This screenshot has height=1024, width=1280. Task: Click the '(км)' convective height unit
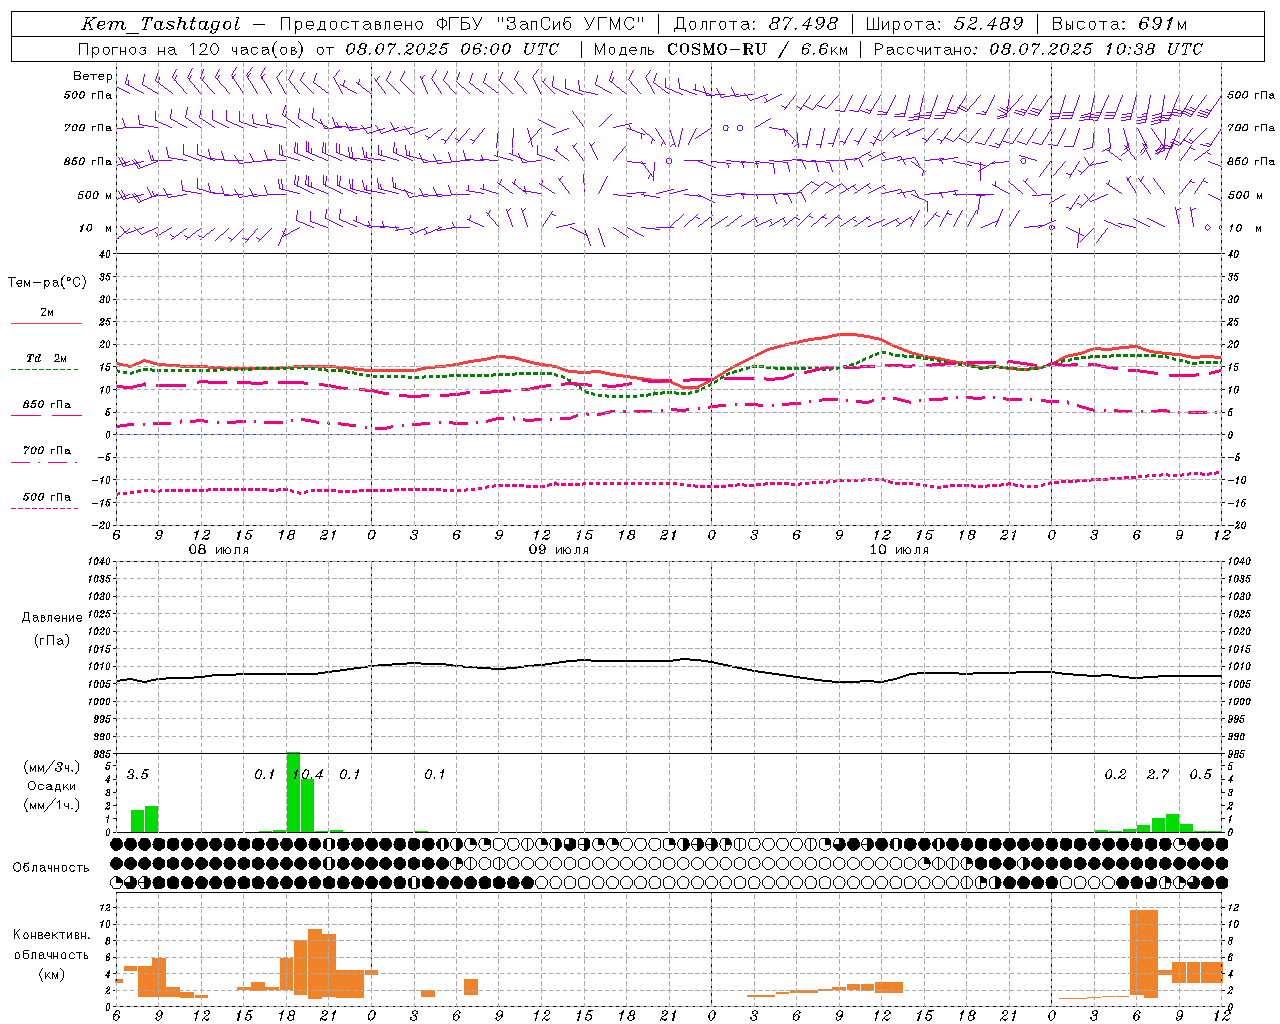51,974
